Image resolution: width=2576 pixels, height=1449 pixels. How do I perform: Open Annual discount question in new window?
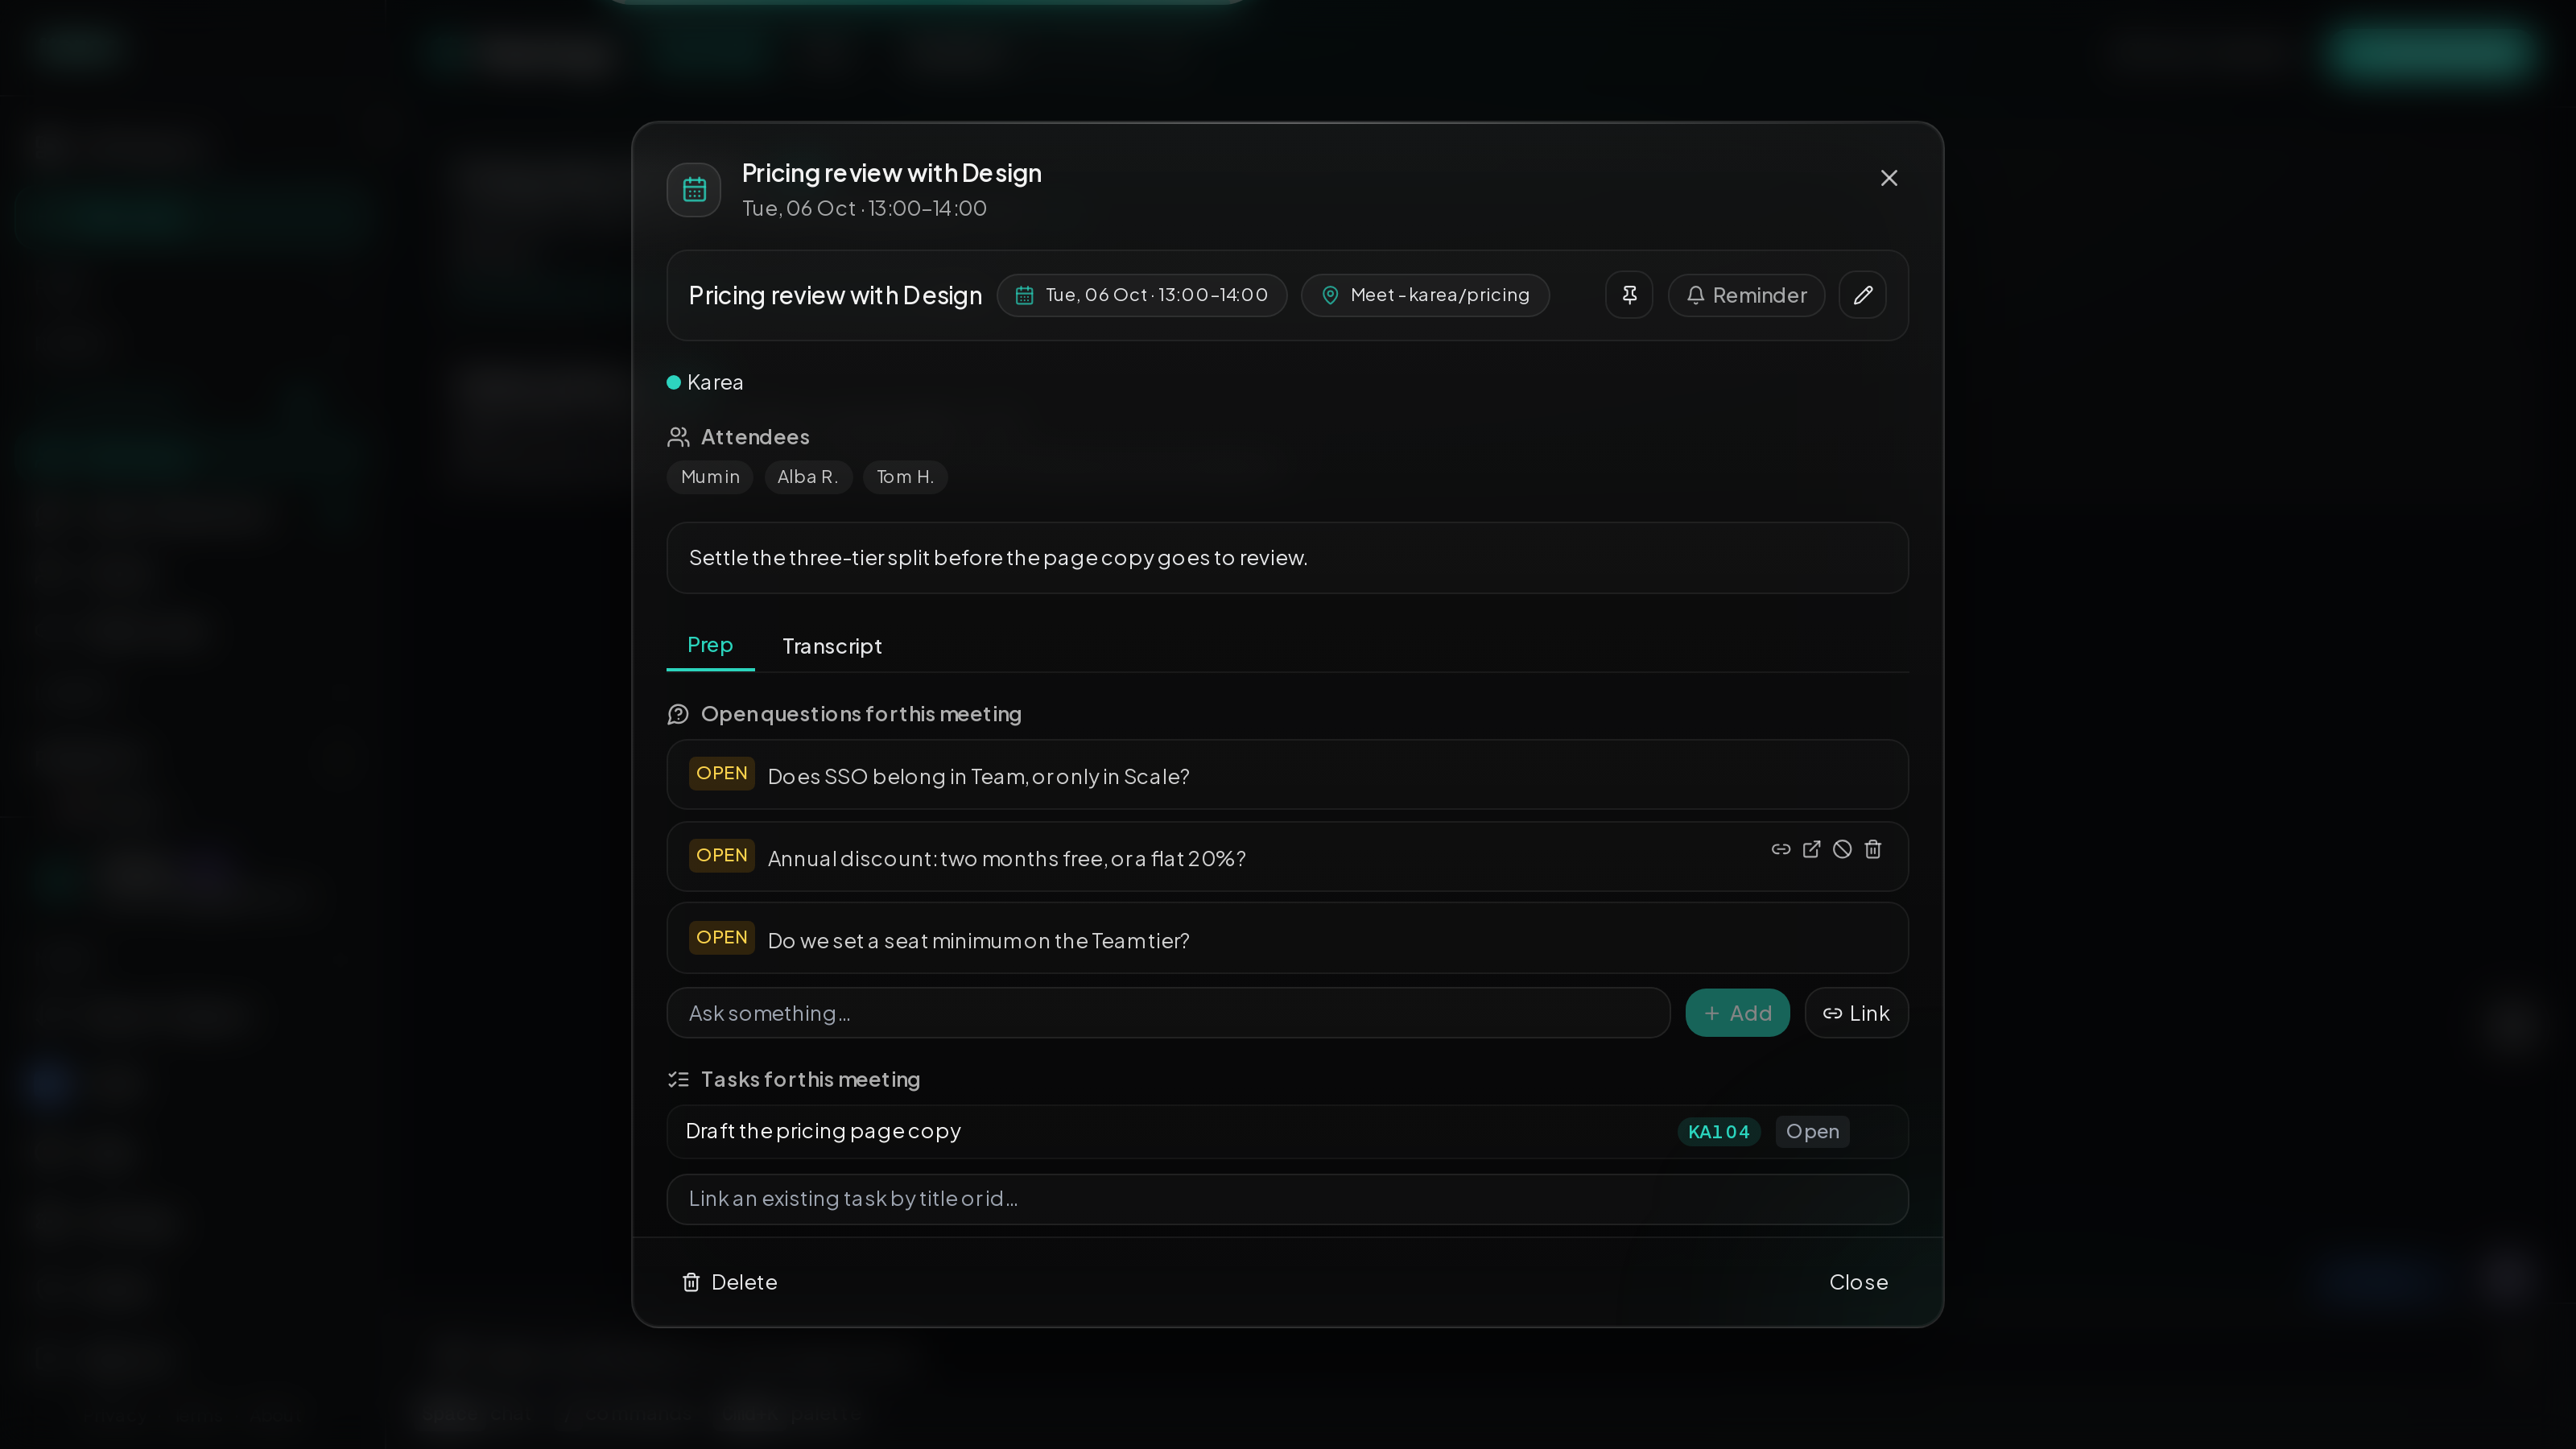[x=1811, y=849]
